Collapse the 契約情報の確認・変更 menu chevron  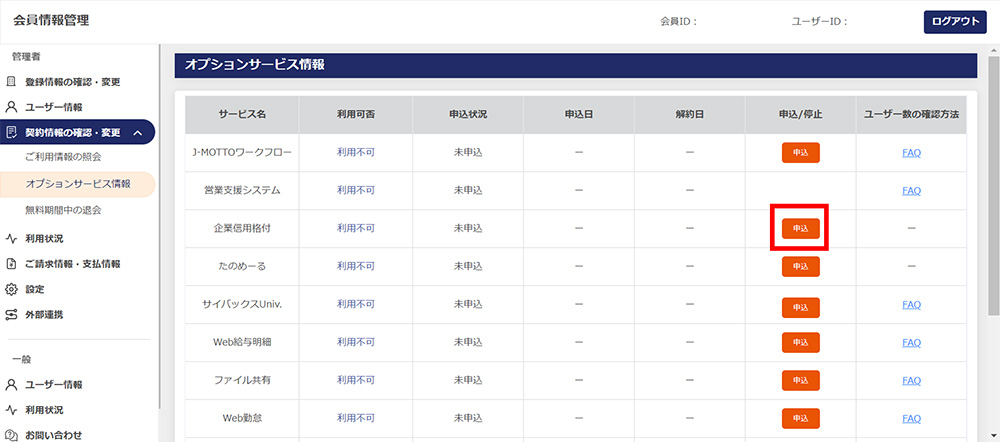pyautogui.click(x=137, y=132)
